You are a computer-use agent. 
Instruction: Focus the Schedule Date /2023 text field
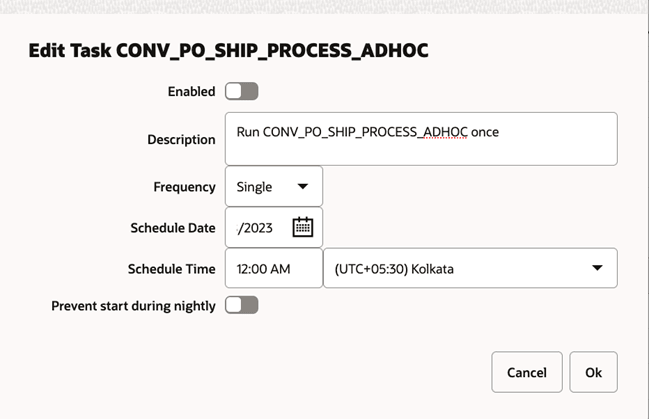click(x=258, y=228)
